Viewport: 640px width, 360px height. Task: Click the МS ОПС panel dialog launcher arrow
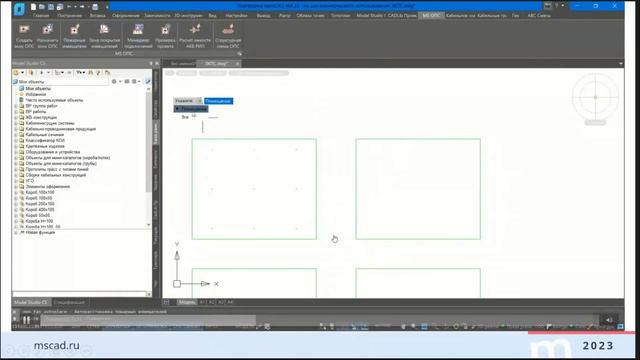[239, 53]
